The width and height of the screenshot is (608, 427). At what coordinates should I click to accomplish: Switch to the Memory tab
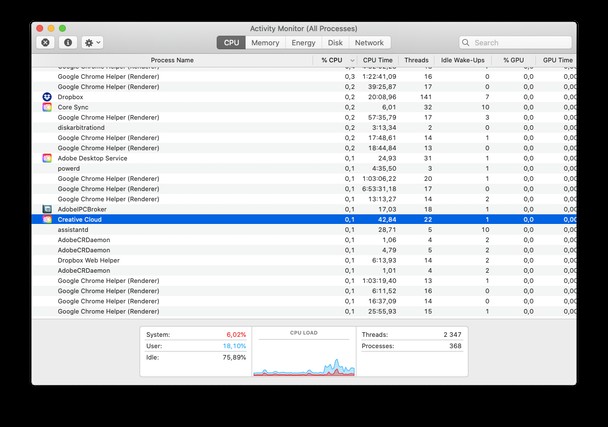pos(265,42)
